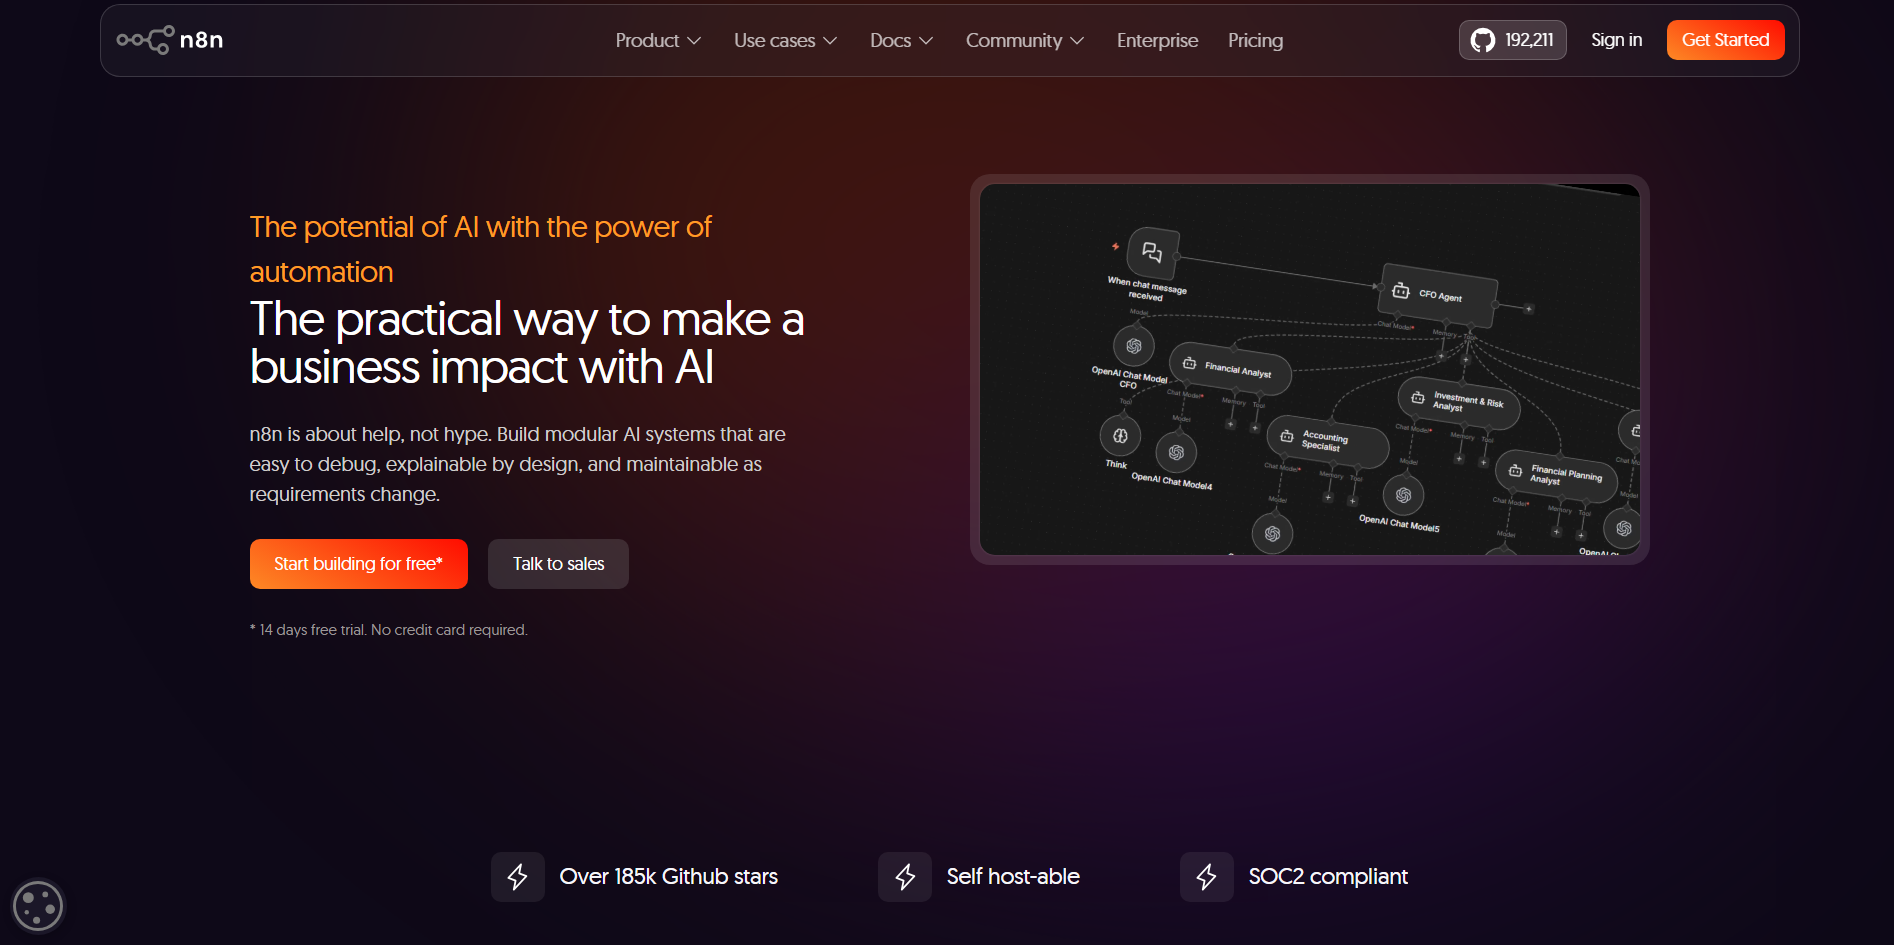Click the "n8n is about help, not hype" paragraph
This screenshot has height=945, width=1894.
[517, 464]
